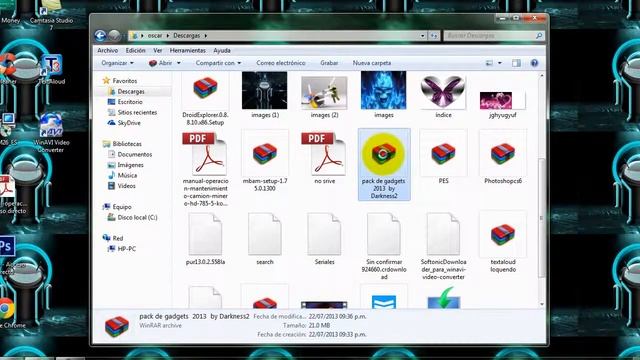This screenshot has width=640, height=360.
Task: Select mbam-setup-1.75.0.1300 archive
Action: [264, 161]
